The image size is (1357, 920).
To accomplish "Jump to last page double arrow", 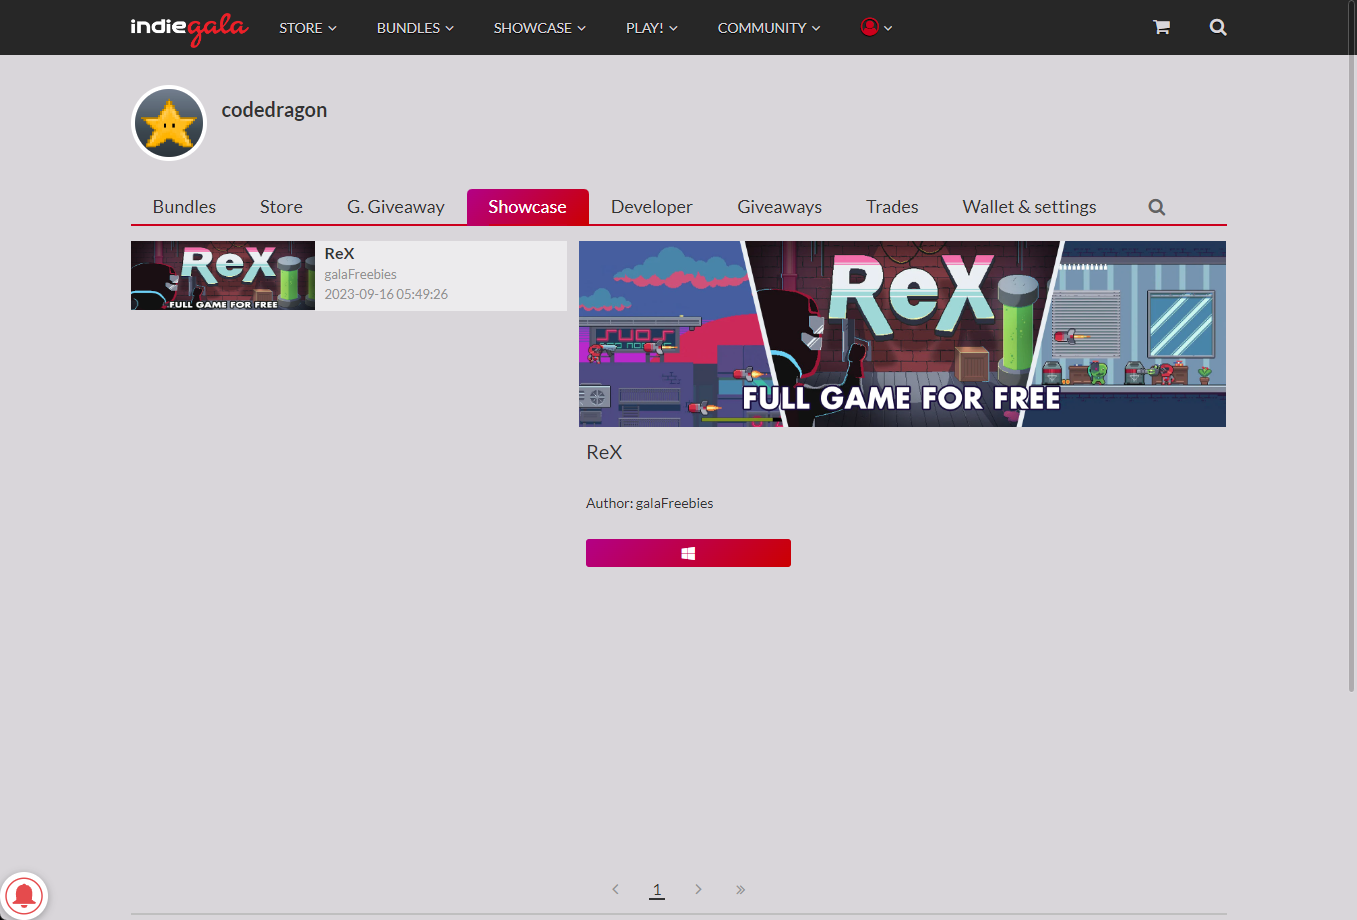I will (740, 889).
